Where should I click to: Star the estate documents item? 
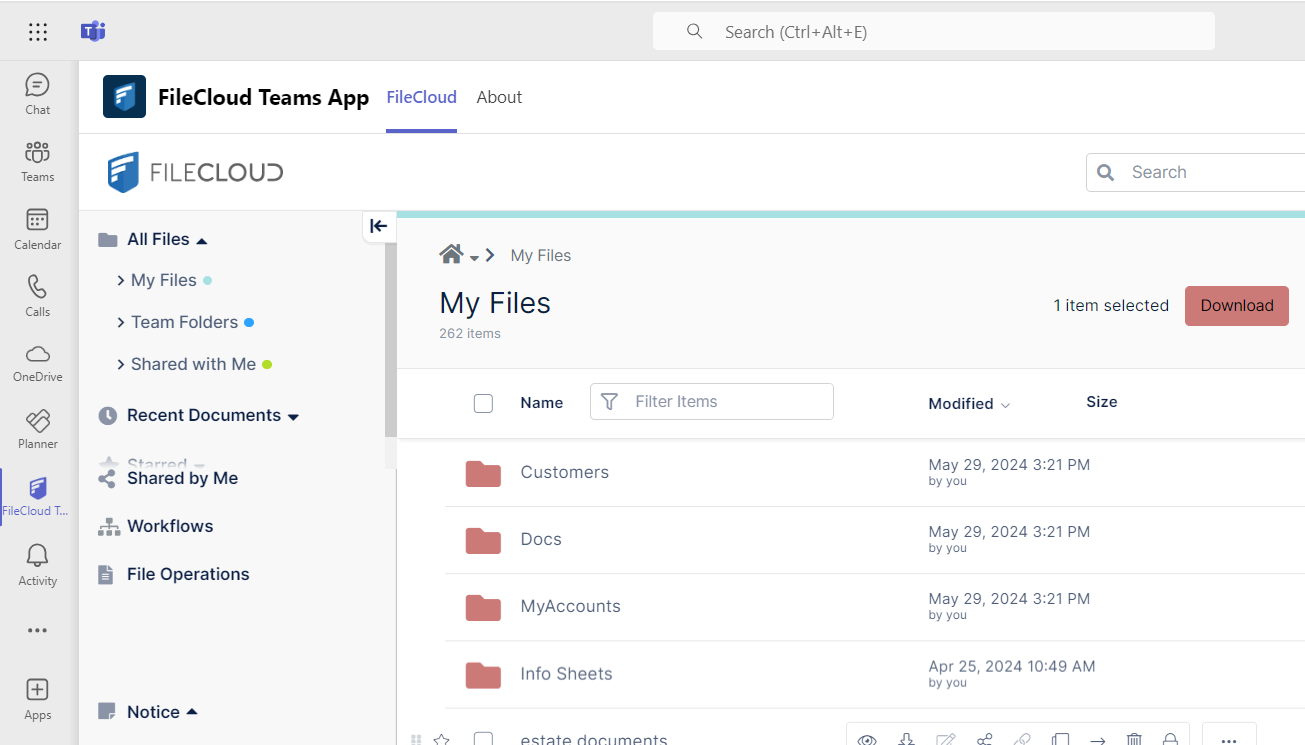tap(441, 739)
